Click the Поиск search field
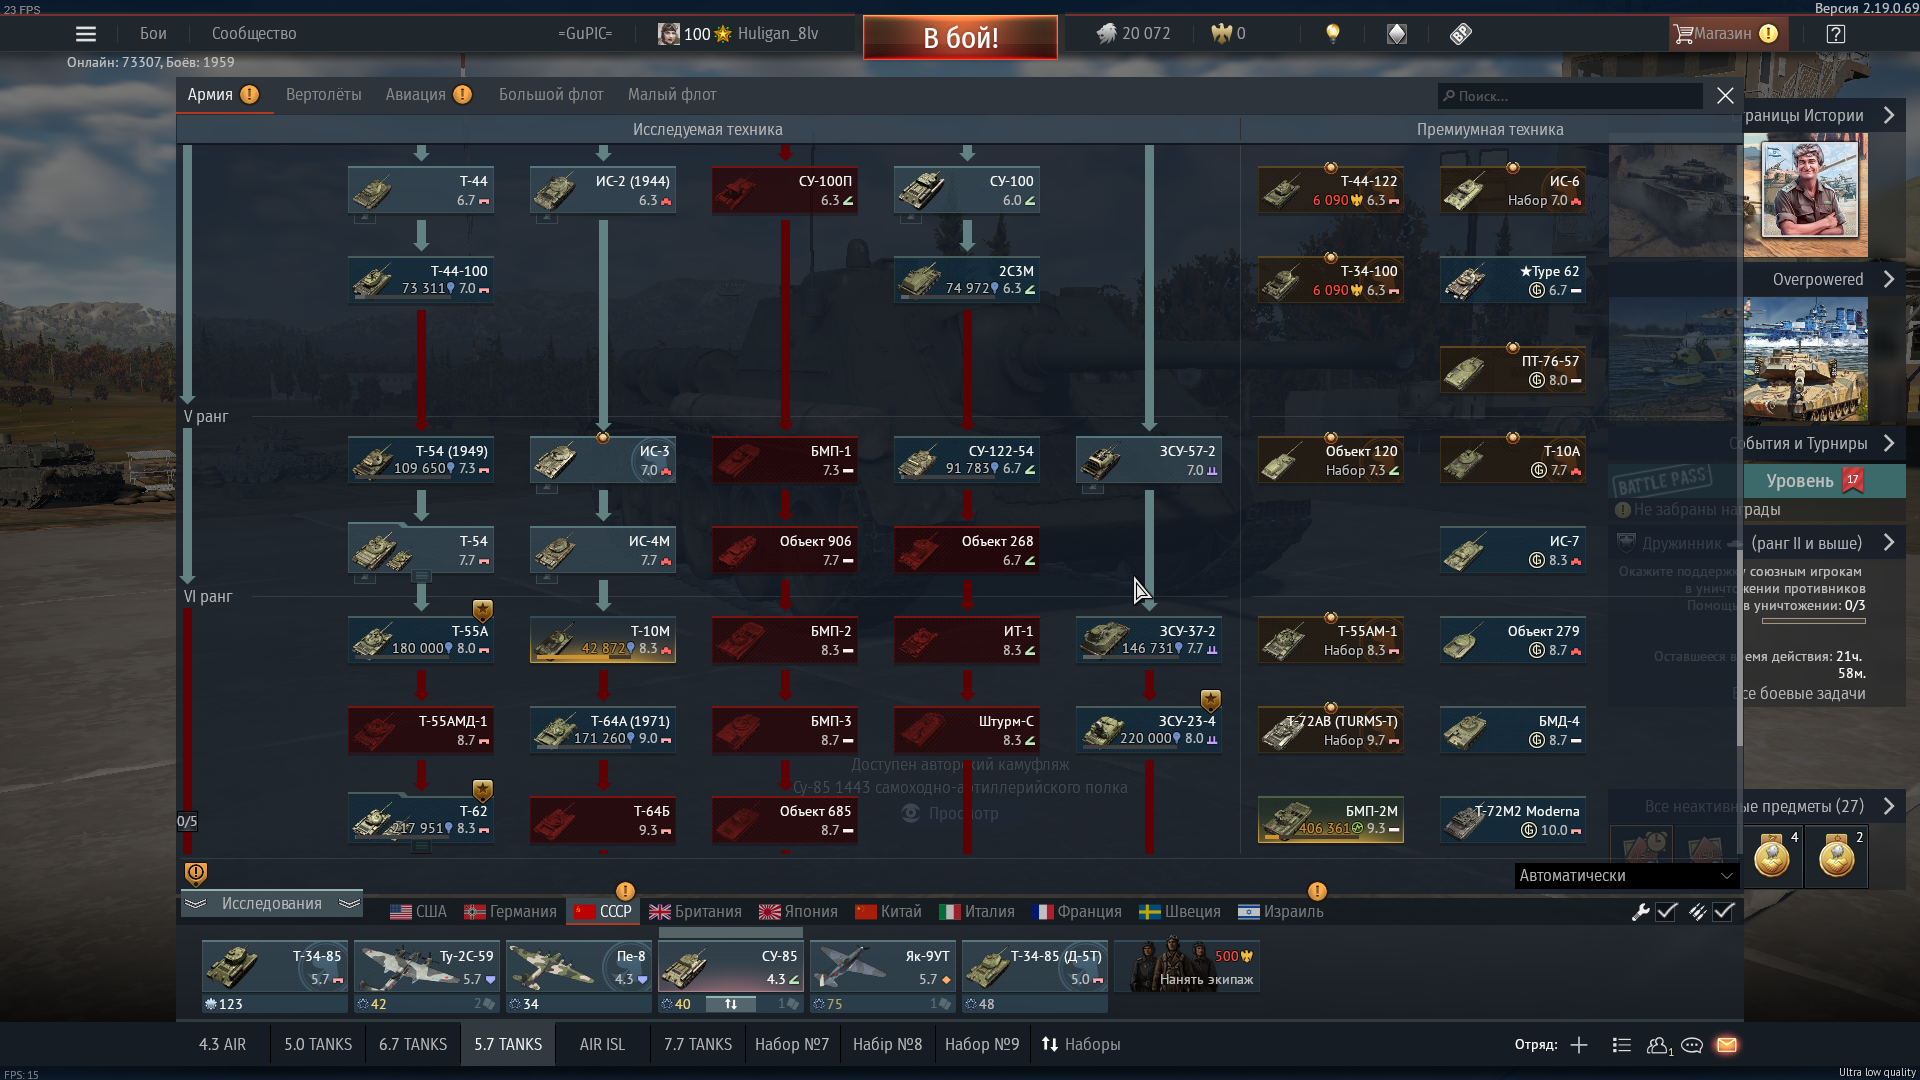 click(1570, 96)
